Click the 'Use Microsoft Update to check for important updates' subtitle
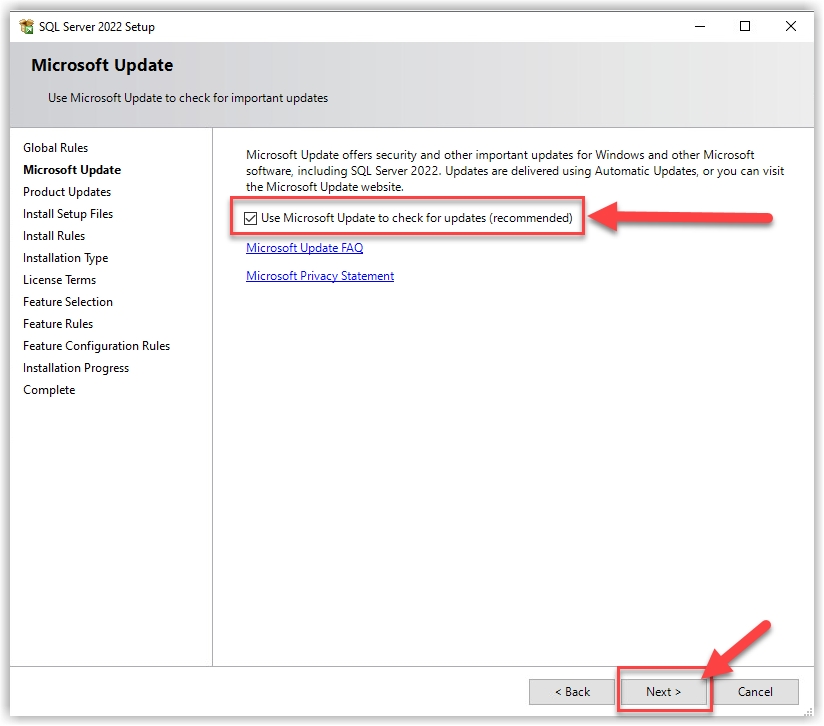The width and height of the screenshot is (824, 726). point(188,98)
